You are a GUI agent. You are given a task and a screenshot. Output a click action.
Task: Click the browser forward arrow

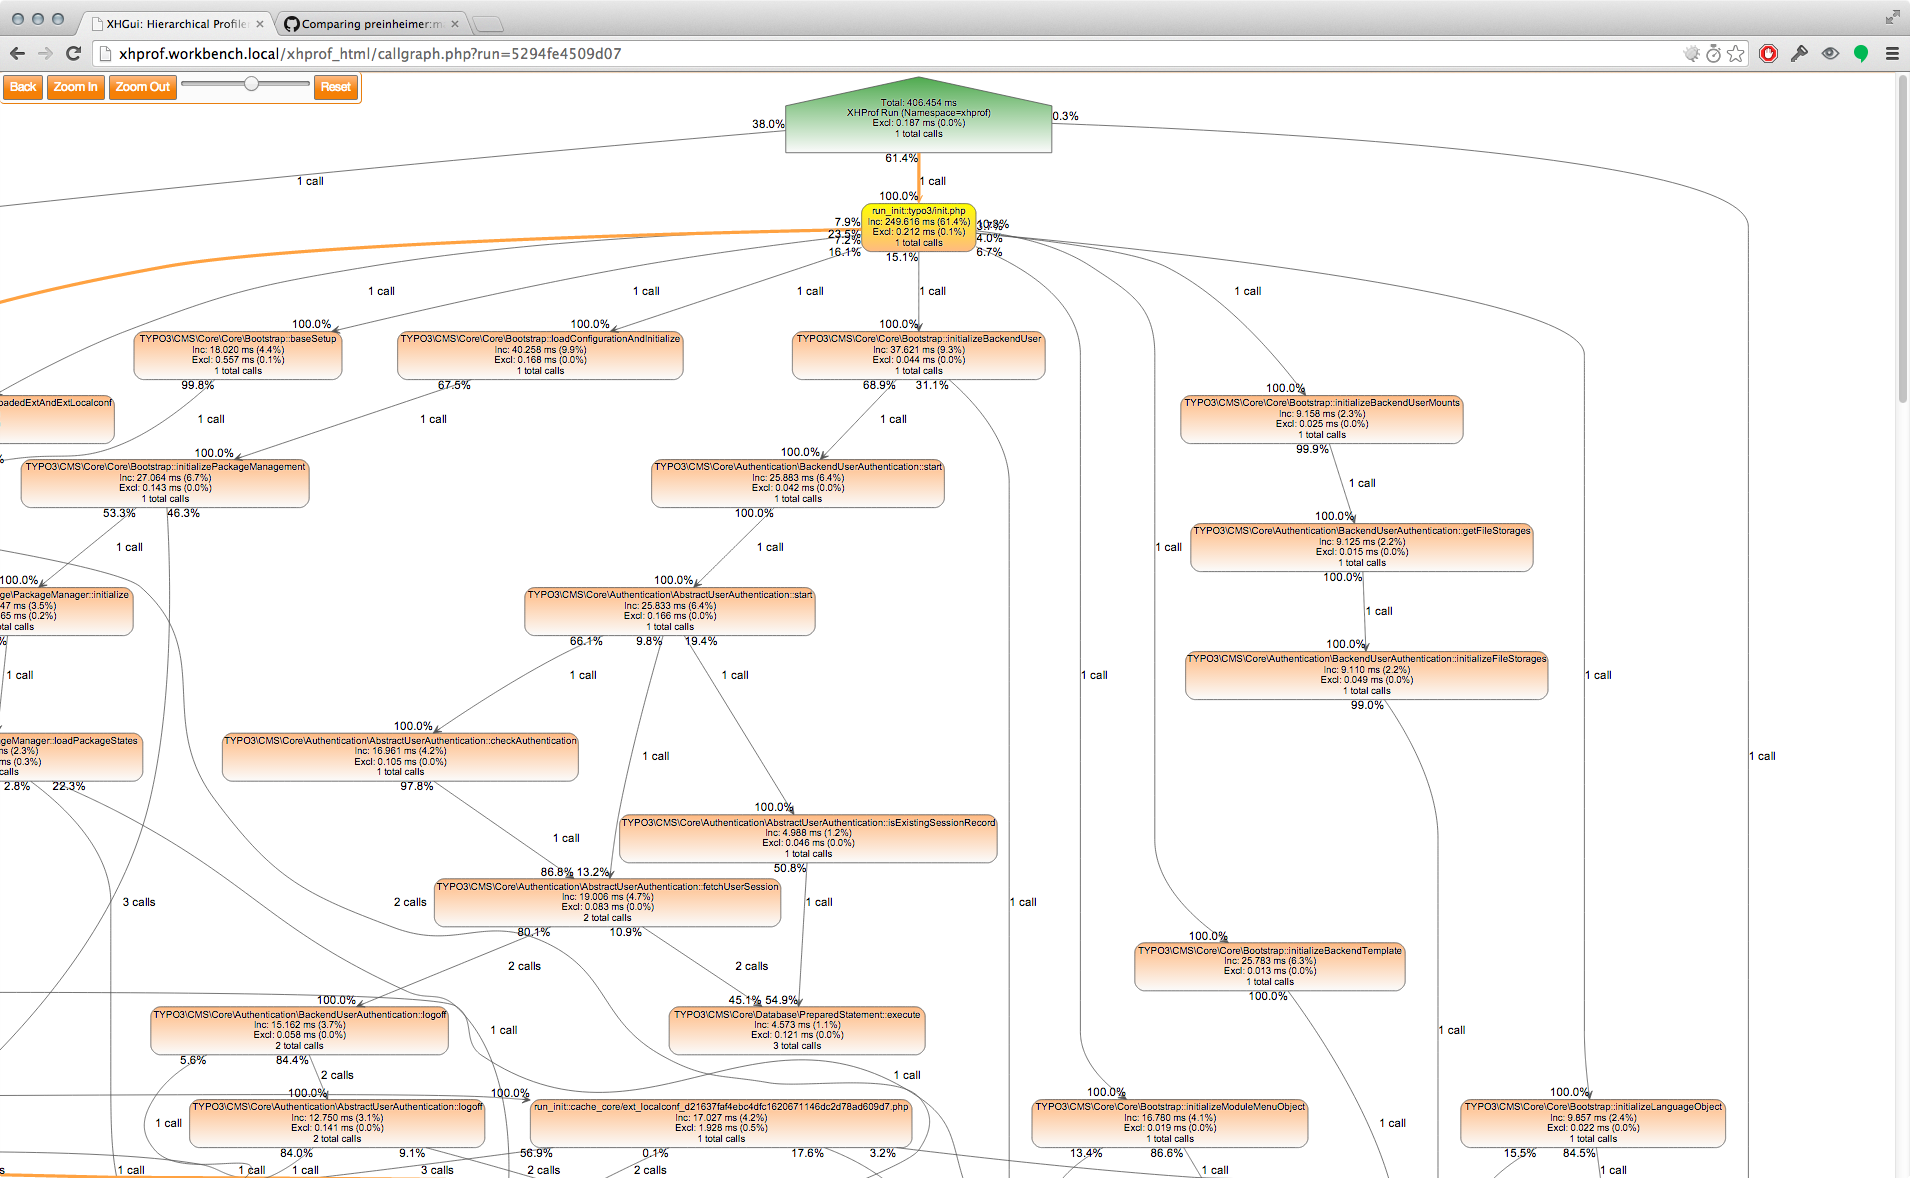click(x=45, y=54)
